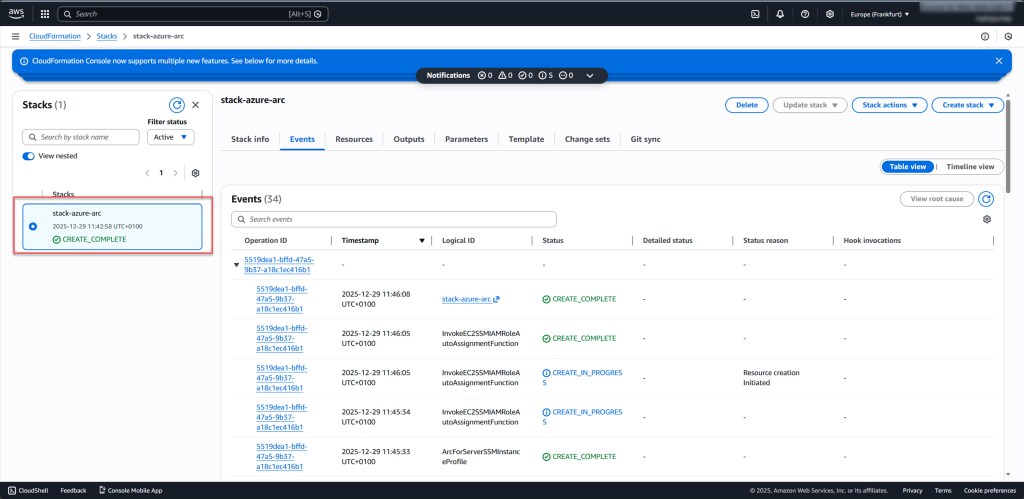Refresh the Events table
This screenshot has width=1024, height=499.
coord(986,199)
